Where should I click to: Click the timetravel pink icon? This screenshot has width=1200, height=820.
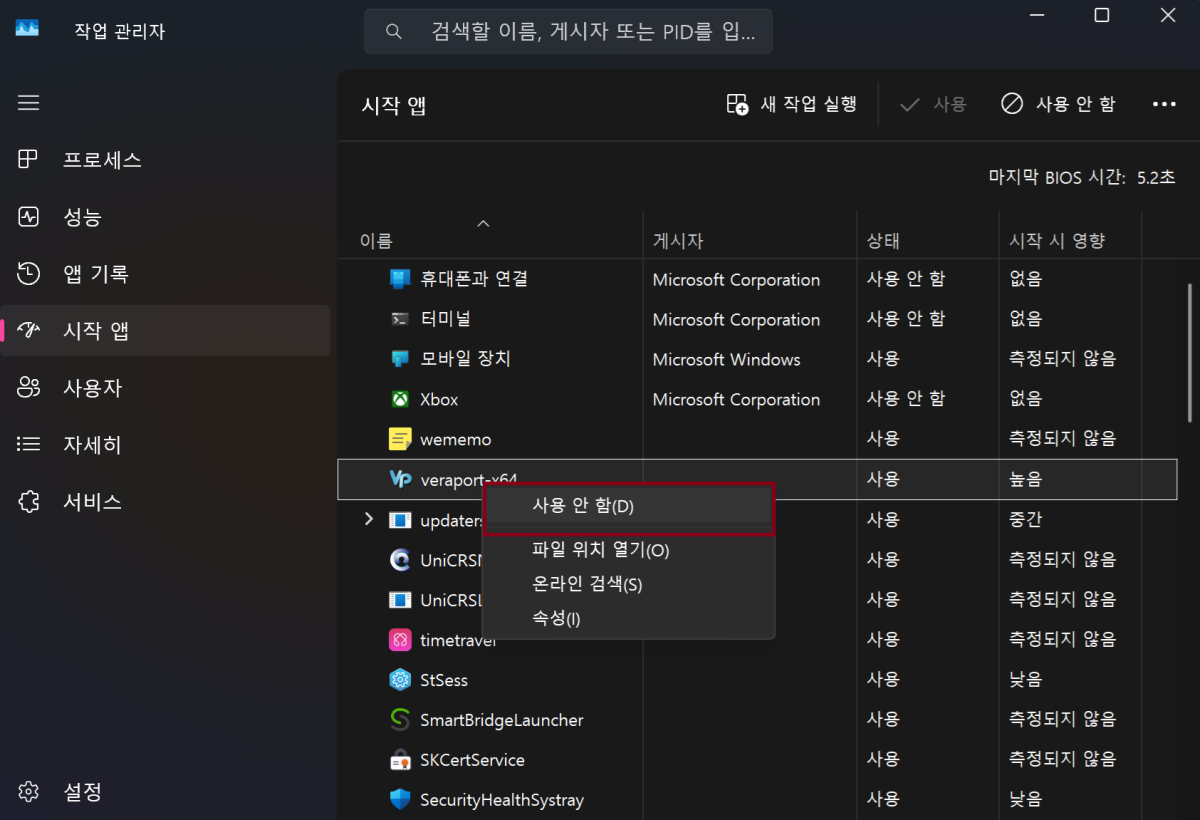400,640
